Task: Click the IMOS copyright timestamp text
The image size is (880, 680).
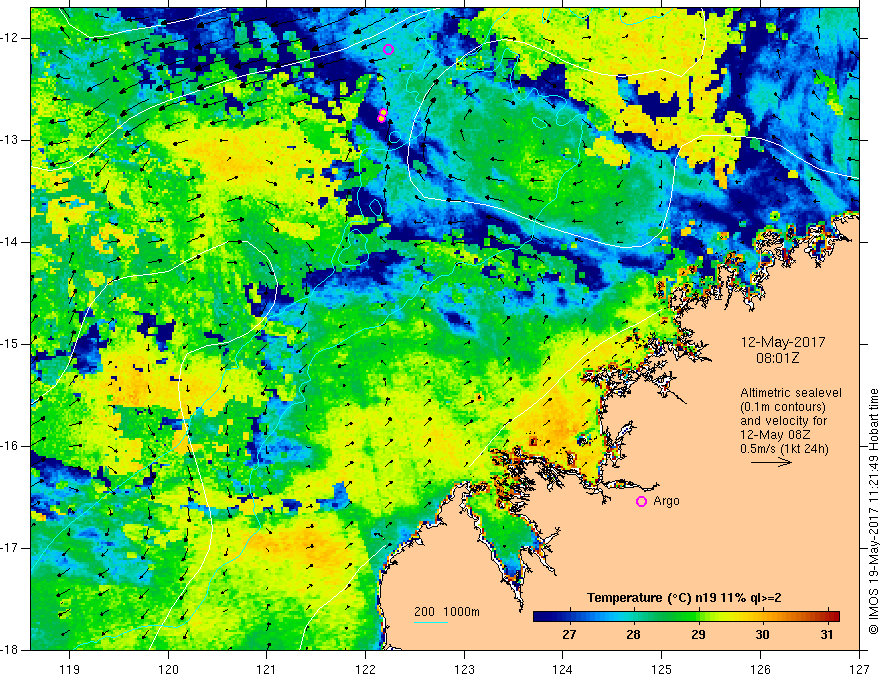Action: [873, 511]
